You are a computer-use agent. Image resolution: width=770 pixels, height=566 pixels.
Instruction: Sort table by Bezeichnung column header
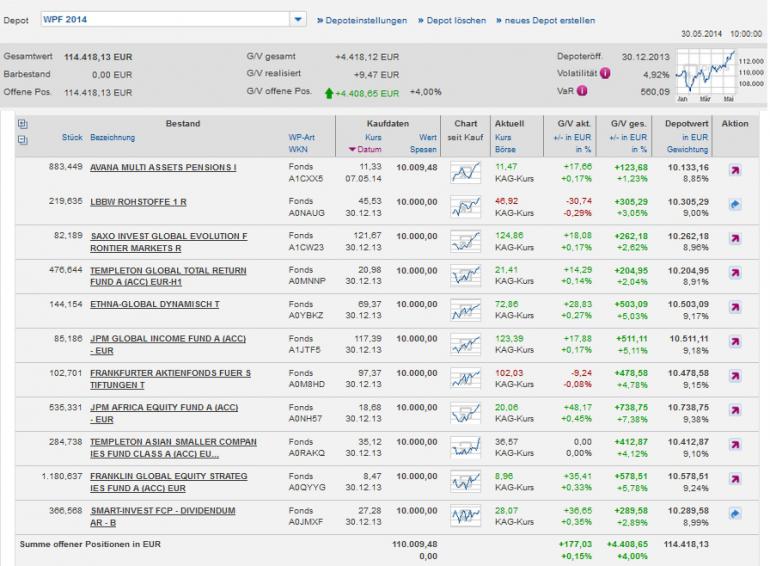[x=114, y=136]
